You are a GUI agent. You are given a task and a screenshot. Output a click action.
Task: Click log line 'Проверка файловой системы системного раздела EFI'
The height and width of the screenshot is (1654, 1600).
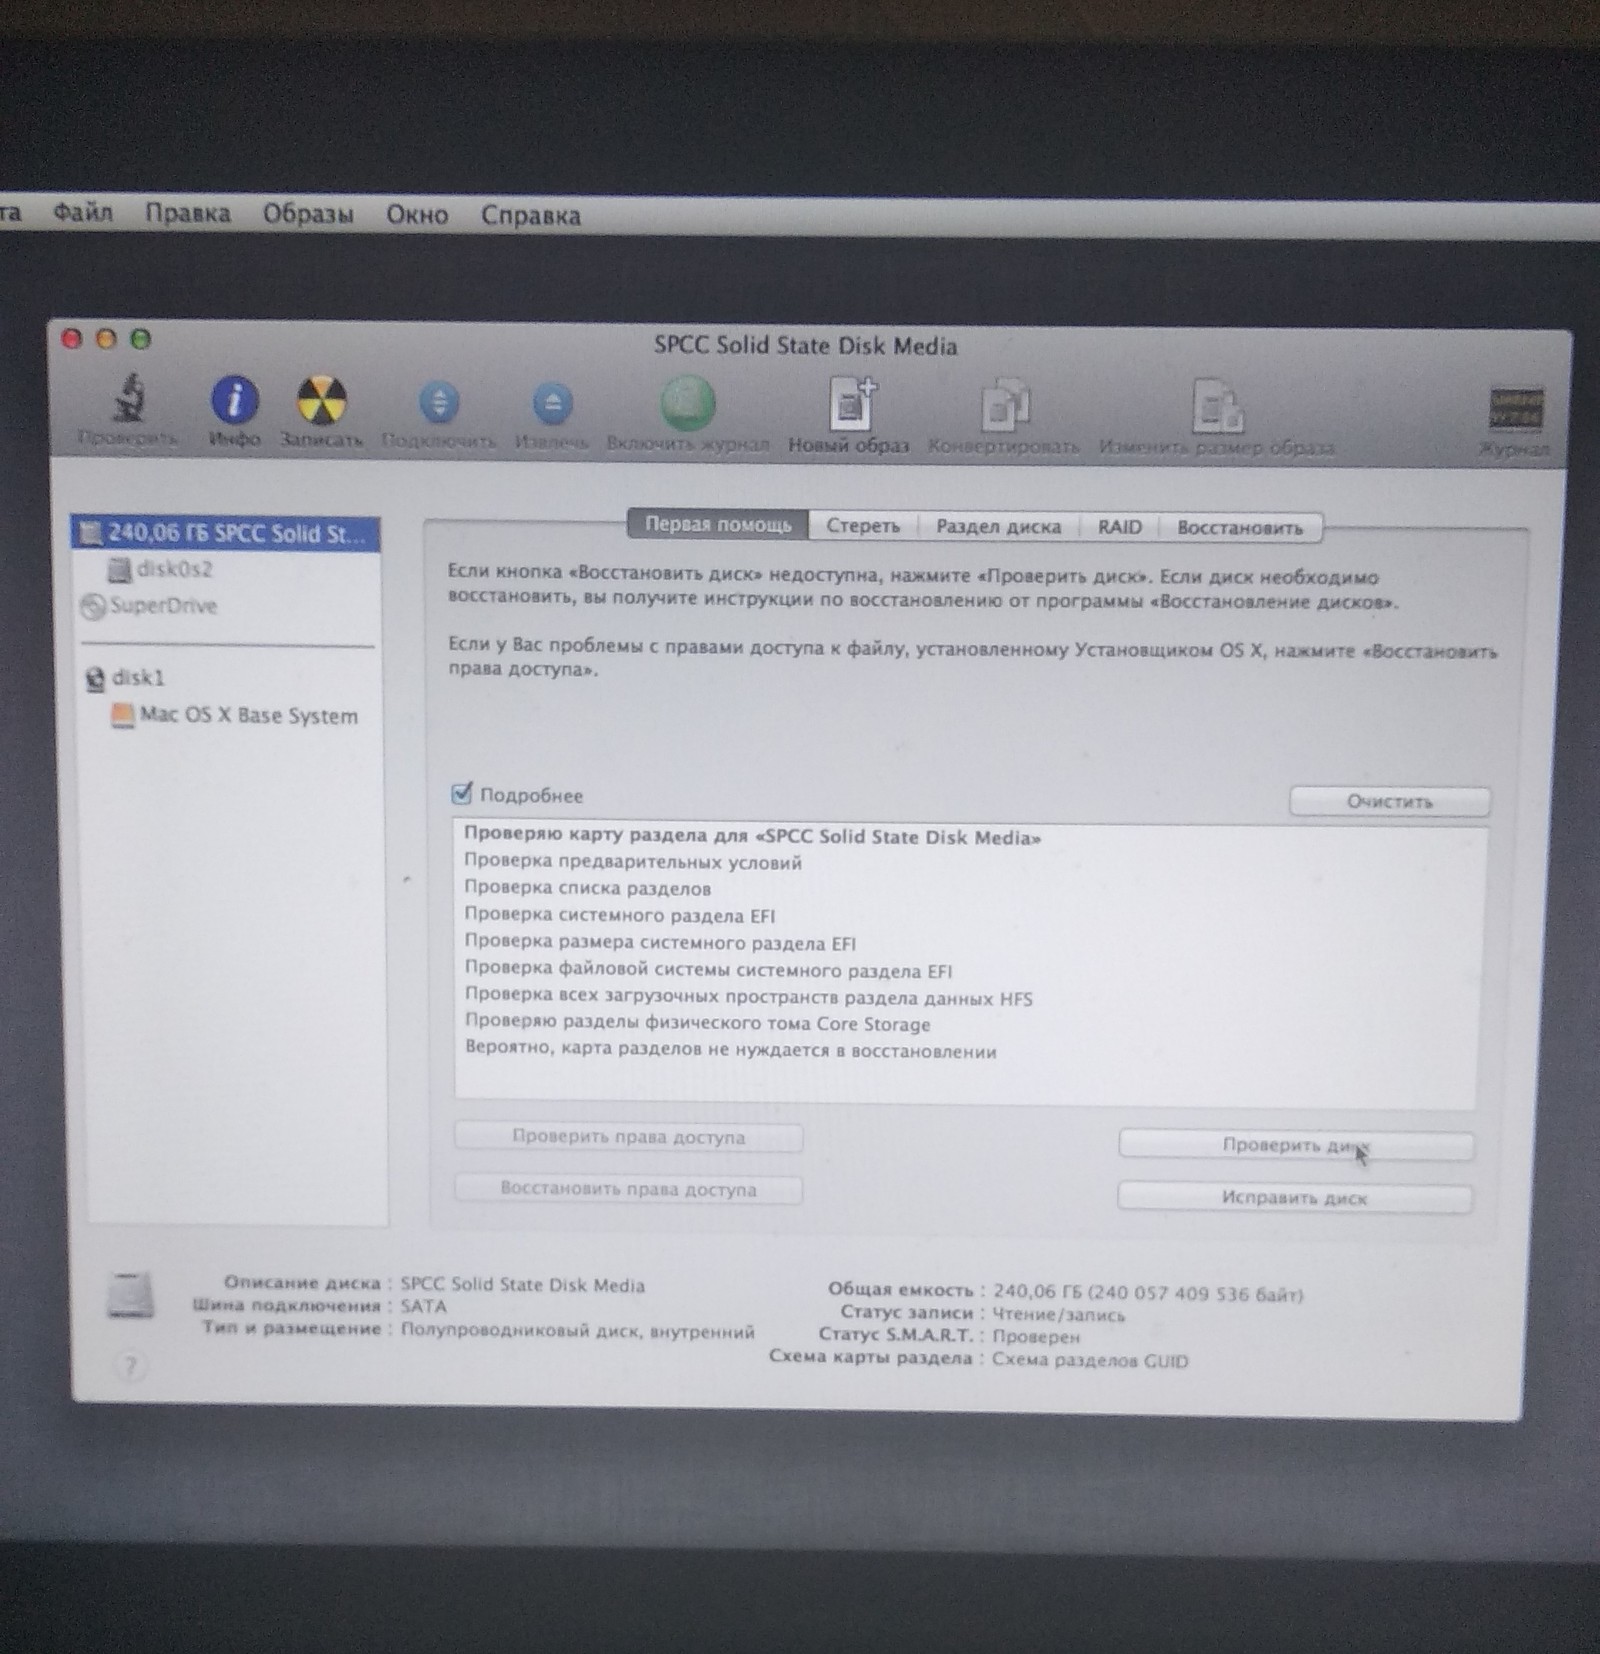click(x=708, y=969)
